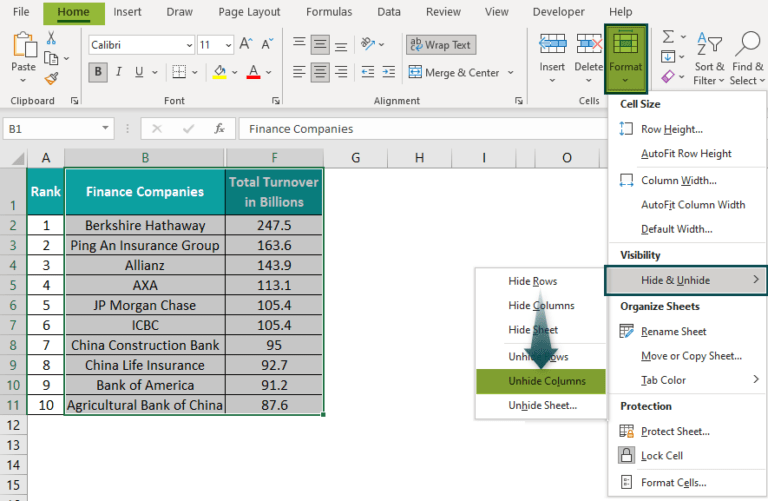Click the Insert cells icon

552,45
